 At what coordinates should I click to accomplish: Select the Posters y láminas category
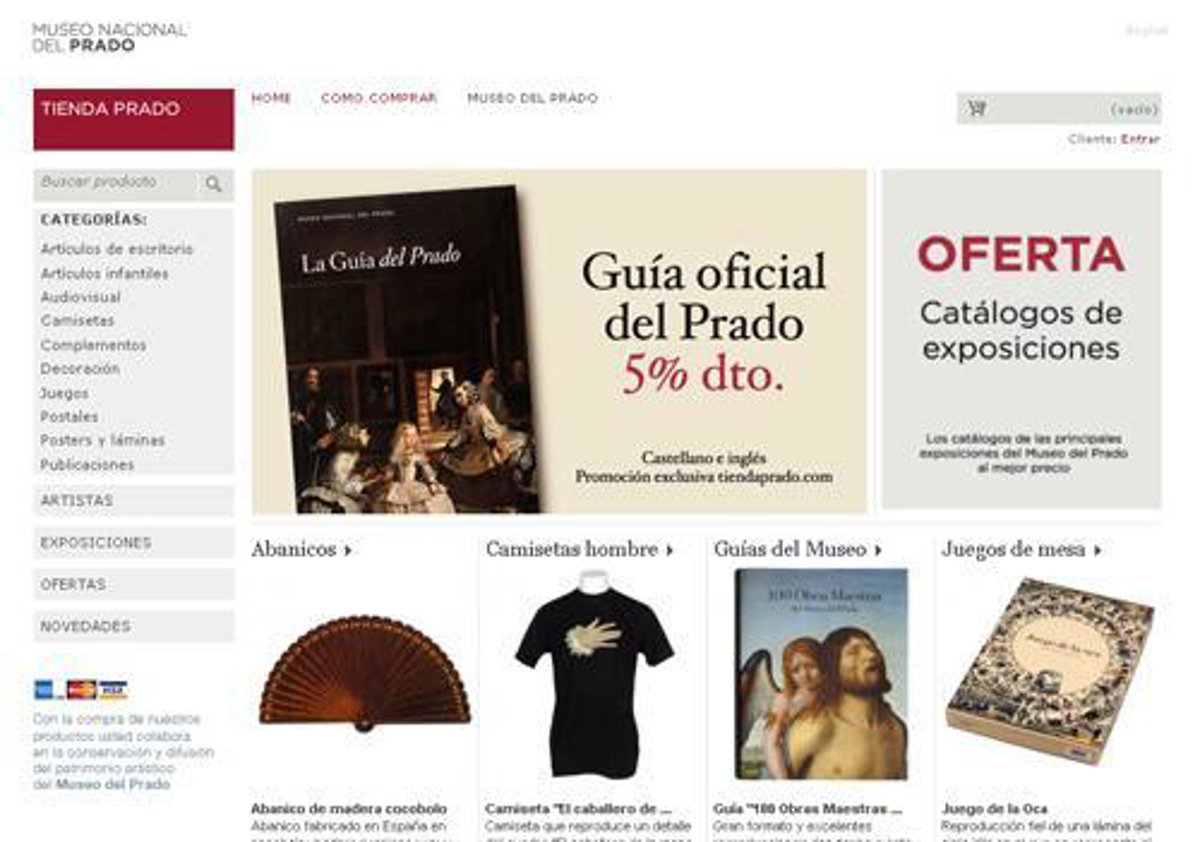click(103, 440)
